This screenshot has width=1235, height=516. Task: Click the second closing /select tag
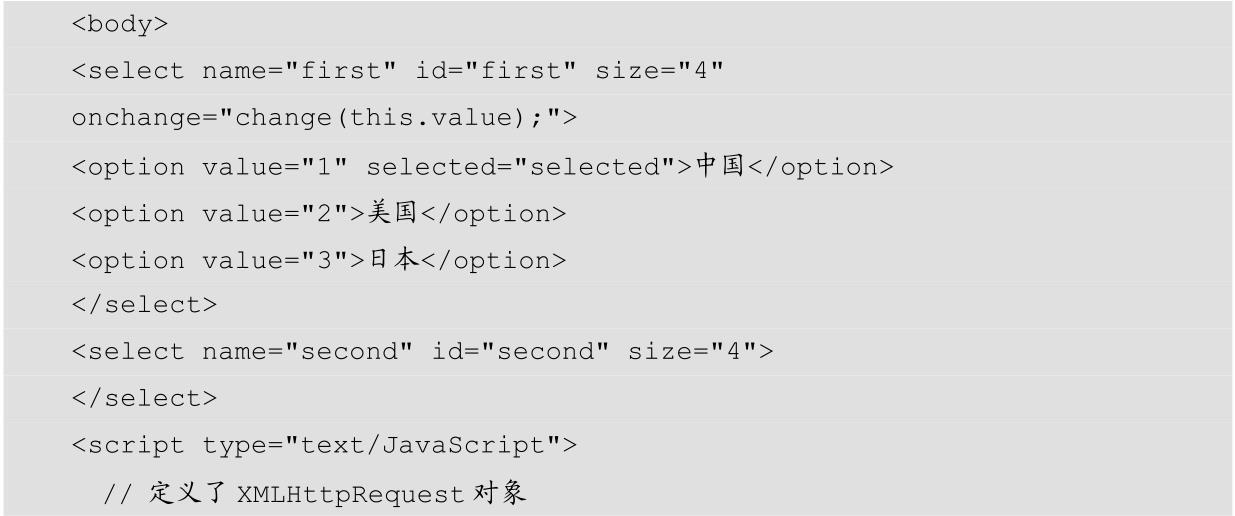point(144,398)
